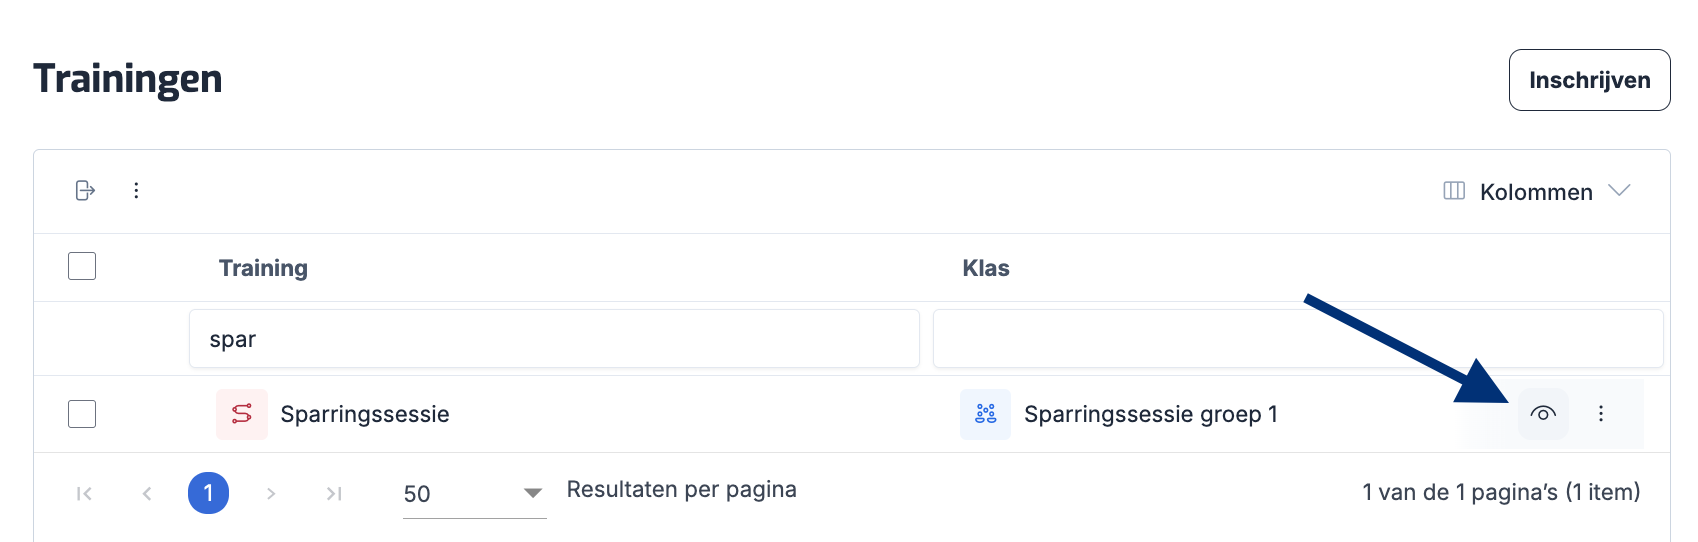Open the Sparringssessie row three-dot menu

[1600, 414]
